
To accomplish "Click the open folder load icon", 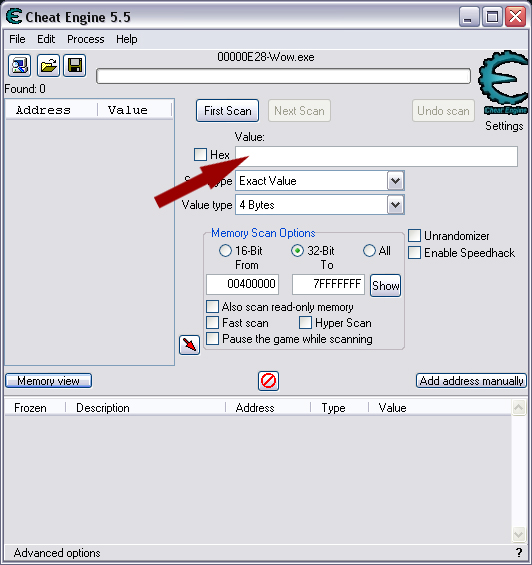I will (x=48, y=66).
